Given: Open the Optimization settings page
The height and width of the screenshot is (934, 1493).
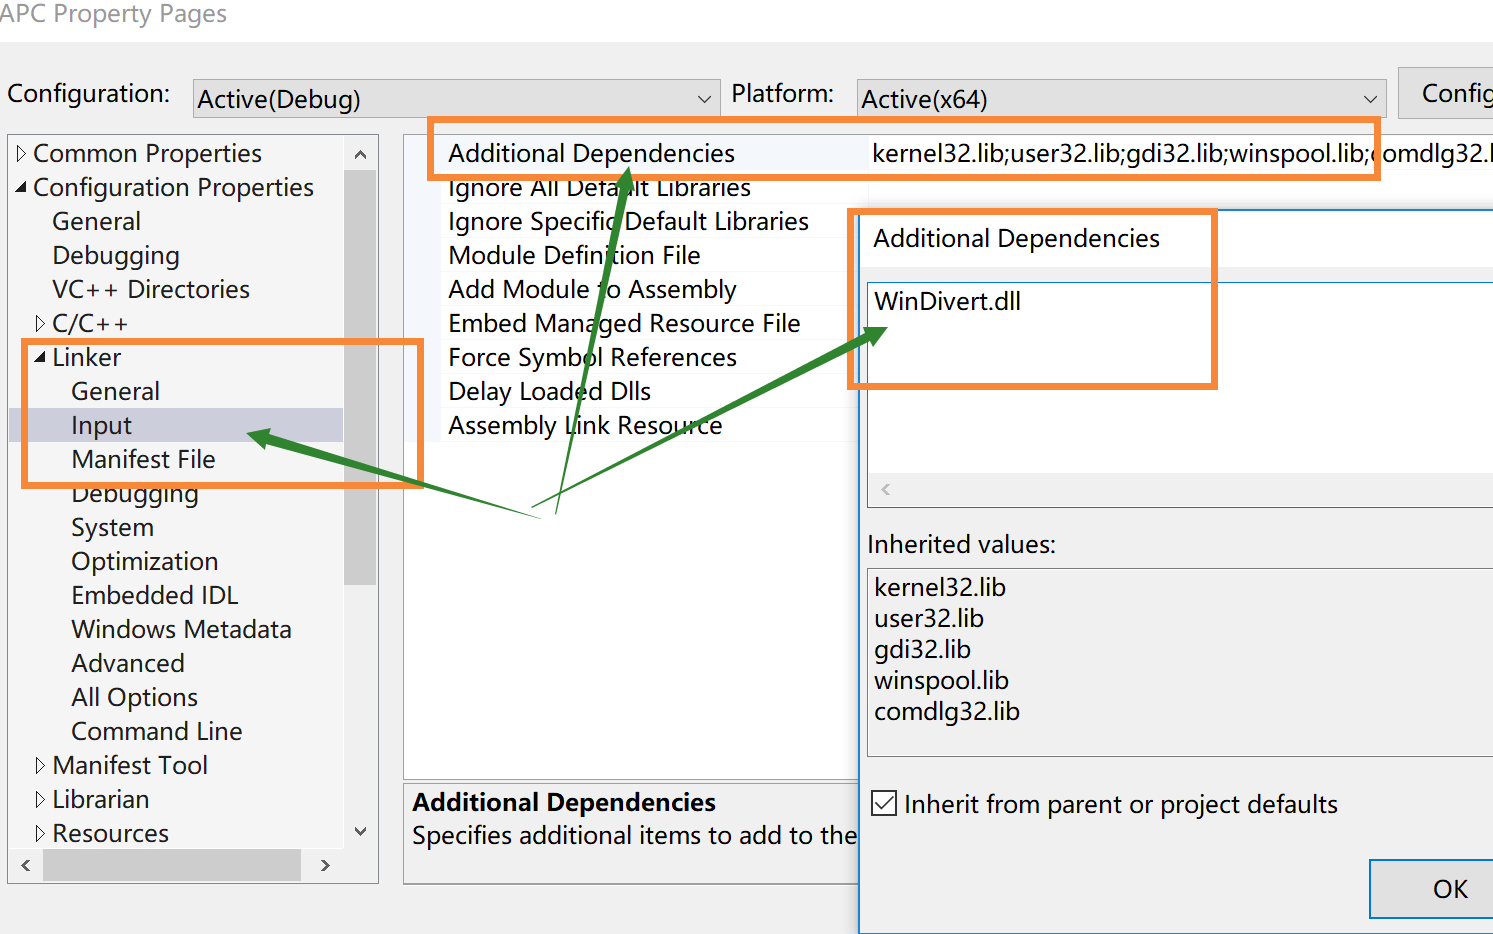Looking at the screenshot, I should [x=144, y=561].
